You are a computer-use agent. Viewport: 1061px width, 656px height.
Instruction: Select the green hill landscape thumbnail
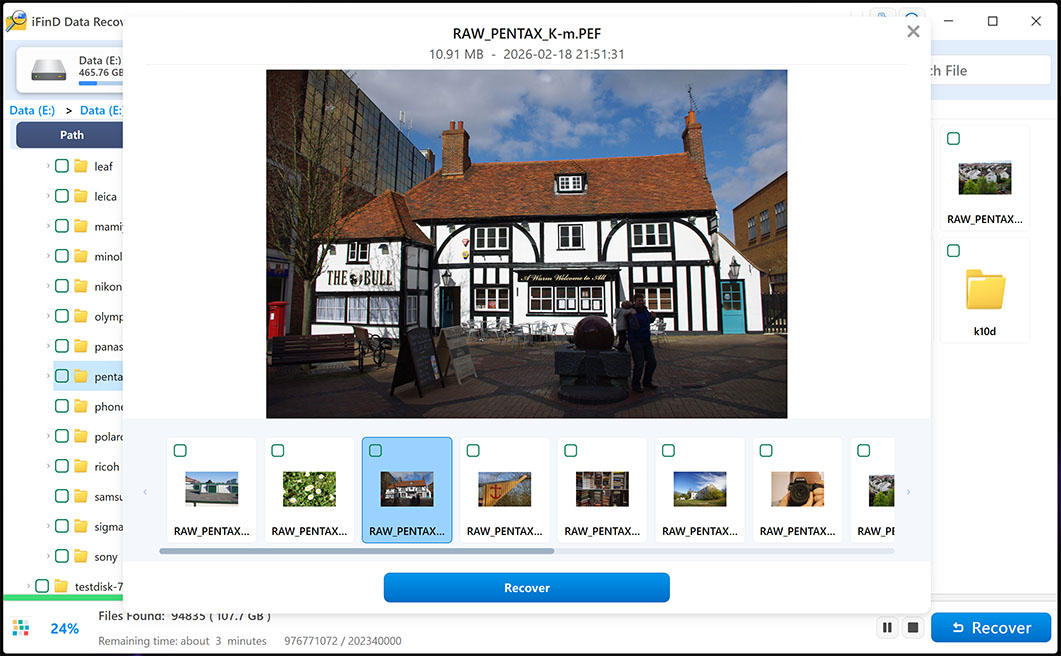pos(700,489)
